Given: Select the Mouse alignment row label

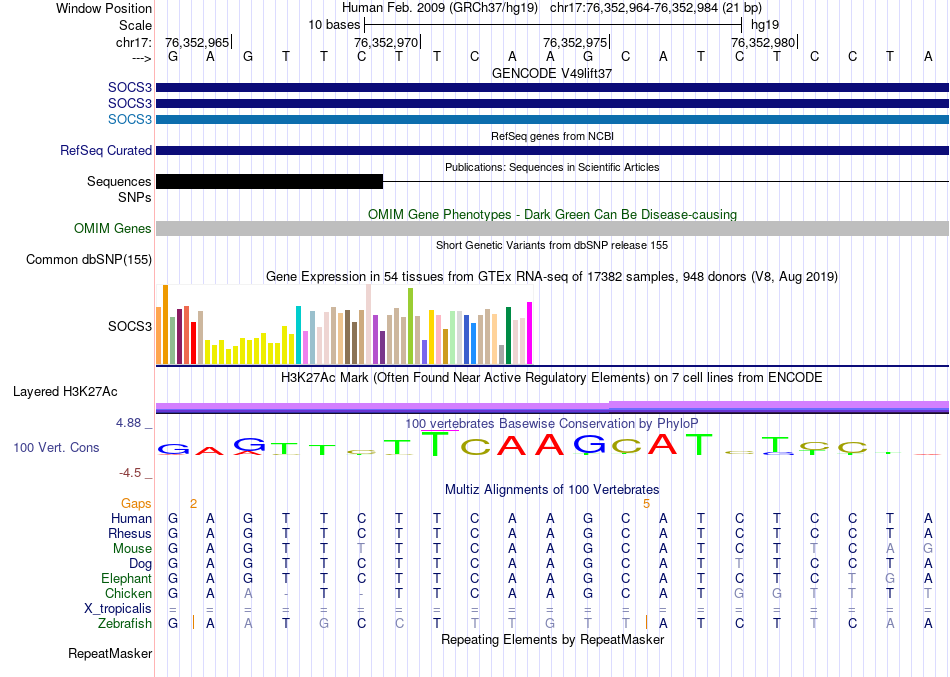Looking at the screenshot, I should [132, 549].
